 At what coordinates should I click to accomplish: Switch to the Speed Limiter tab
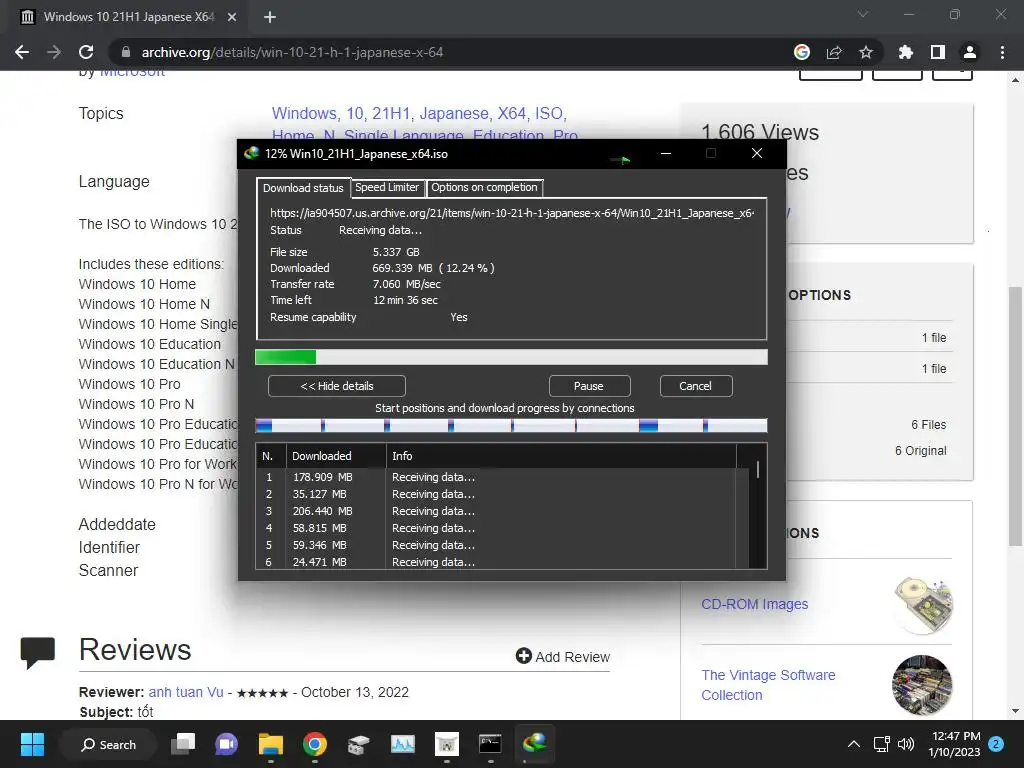387,187
